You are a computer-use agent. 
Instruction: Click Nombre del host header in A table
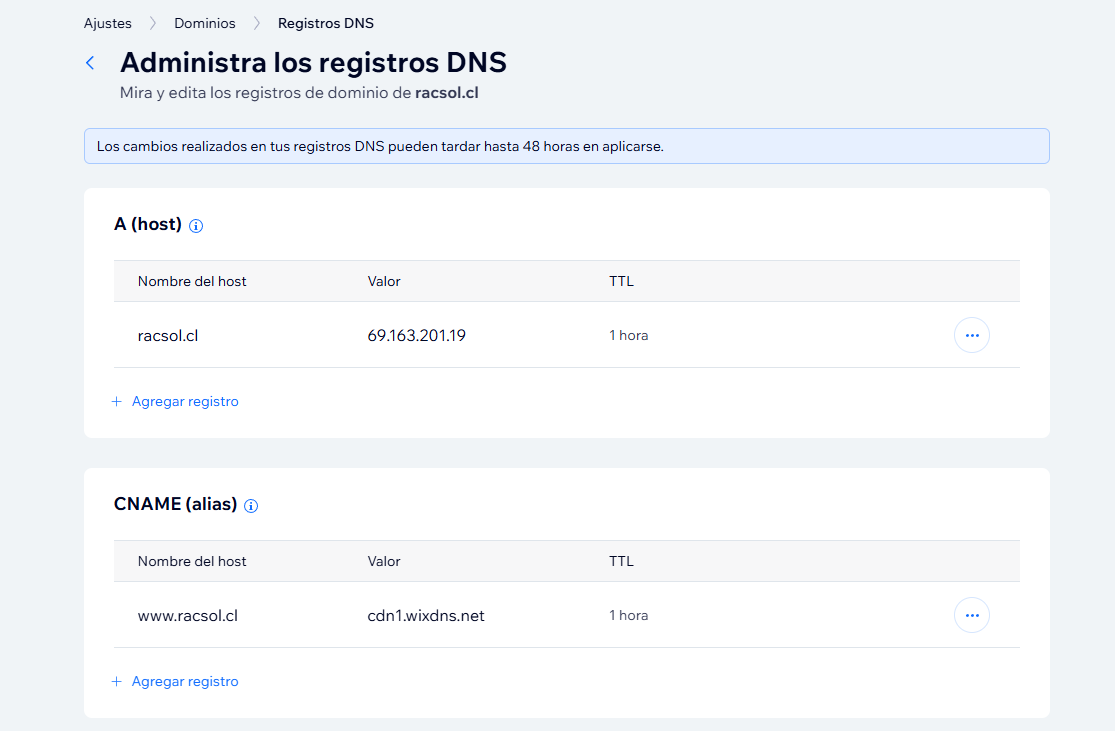click(x=192, y=281)
